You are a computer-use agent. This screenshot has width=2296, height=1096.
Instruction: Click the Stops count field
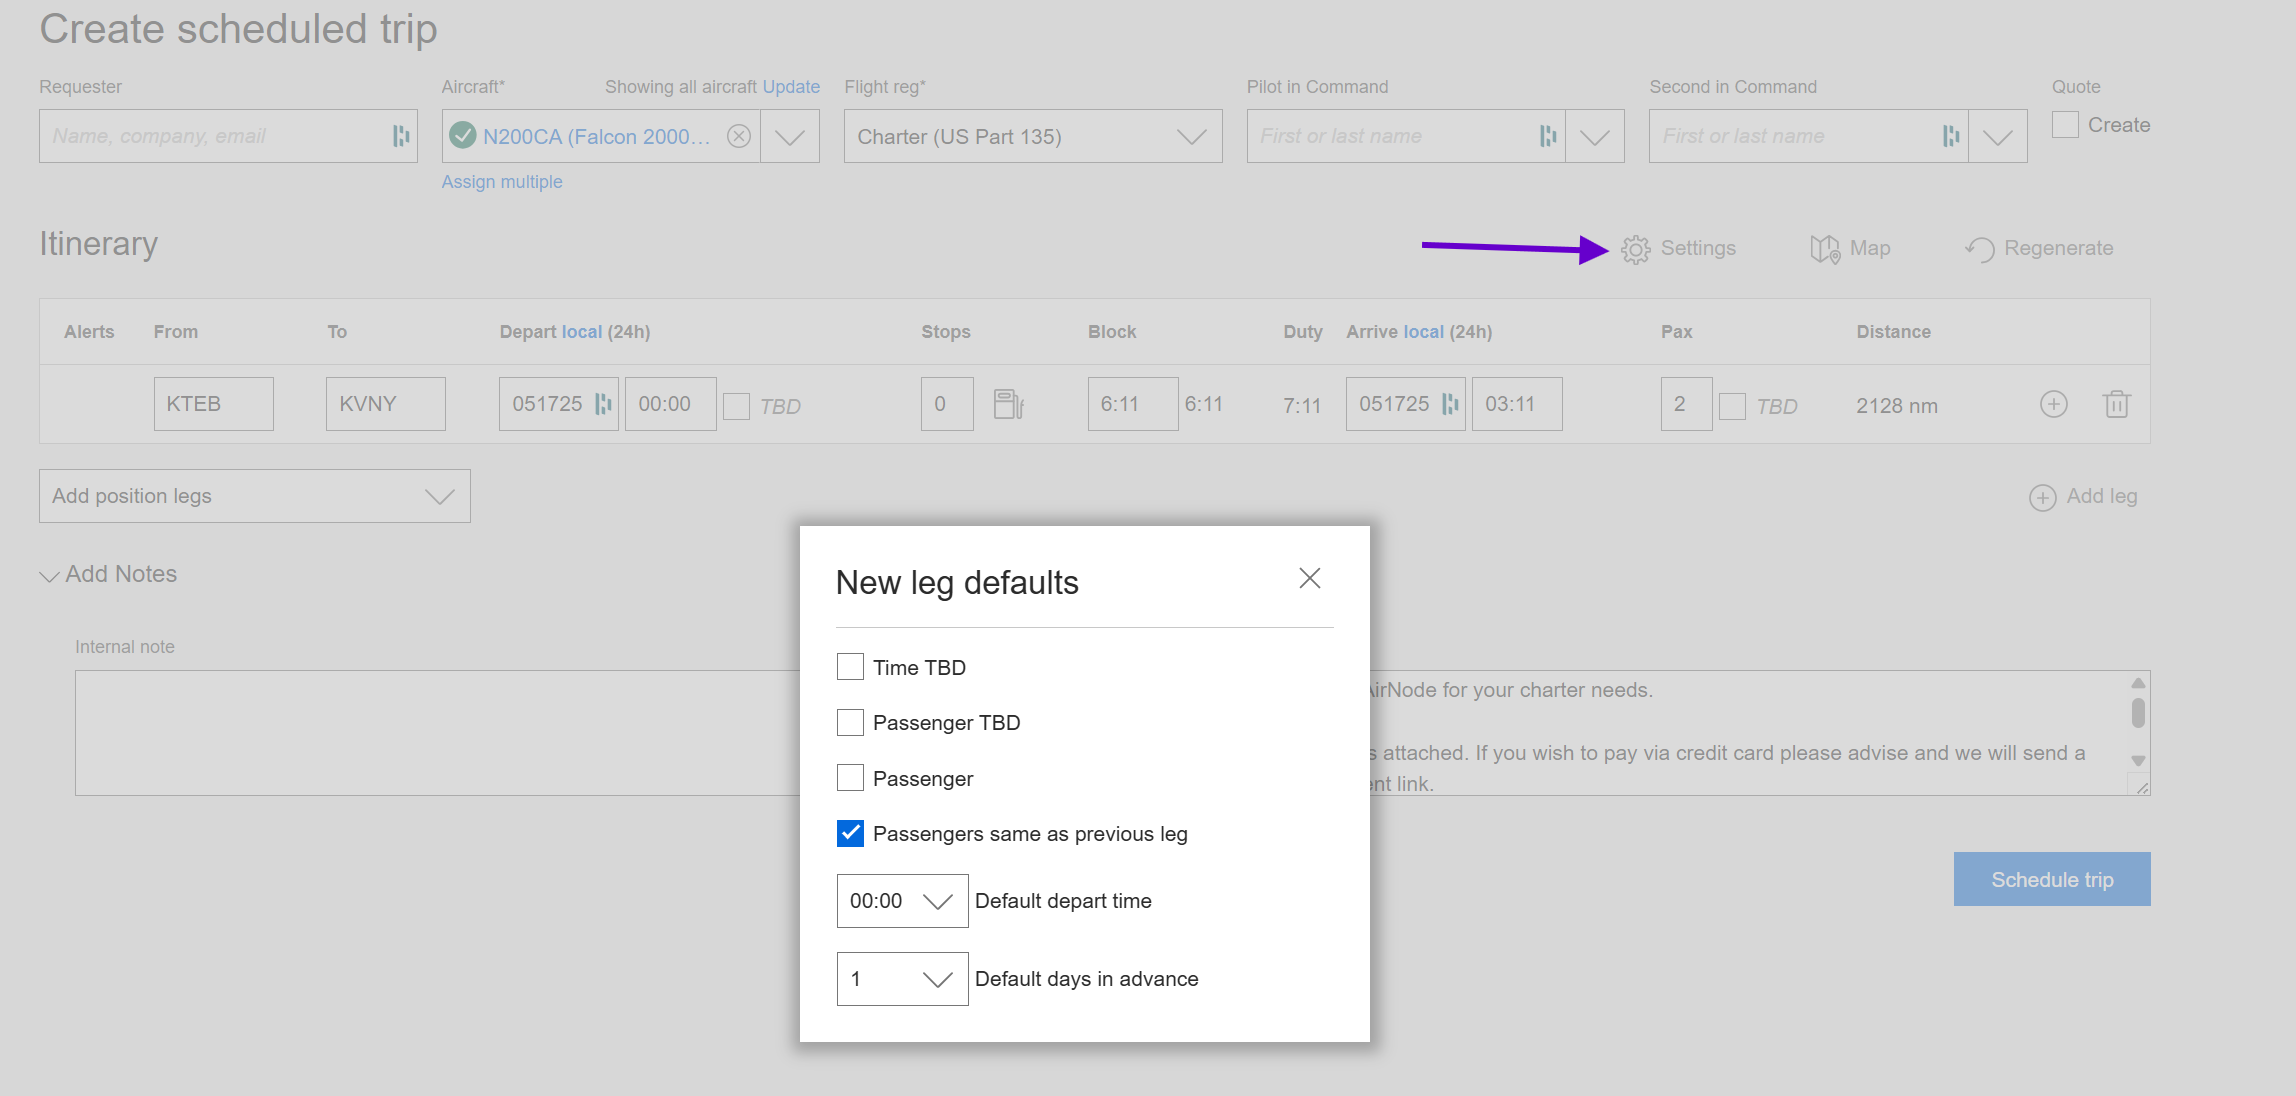click(x=947, y=404)
